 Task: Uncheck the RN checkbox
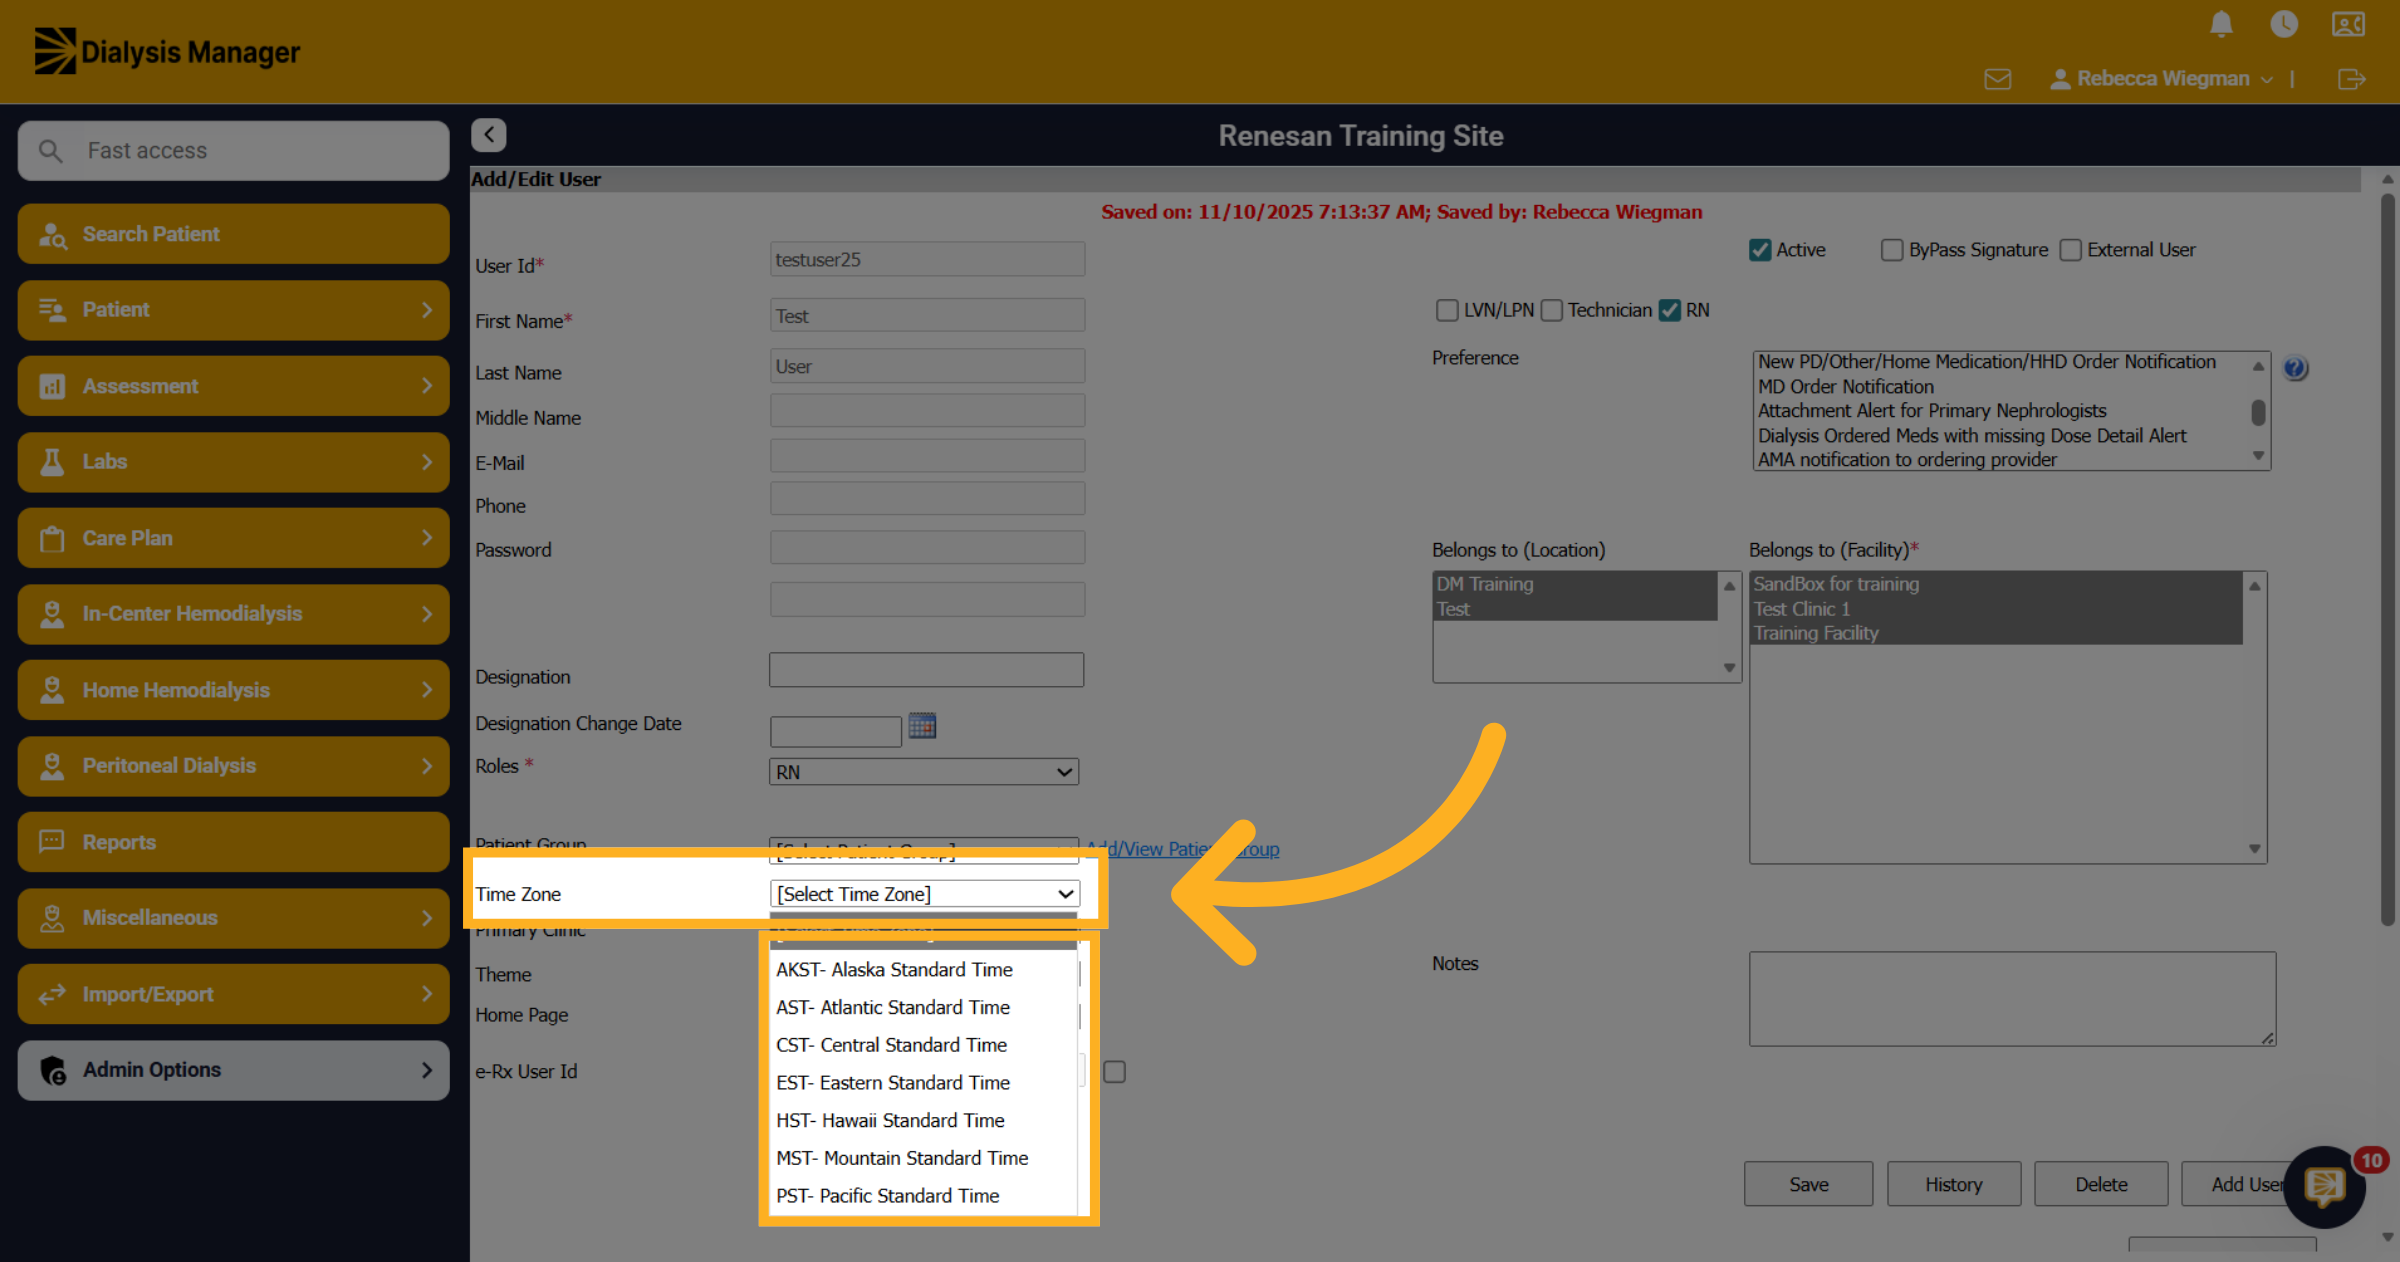coord(1670,310)
